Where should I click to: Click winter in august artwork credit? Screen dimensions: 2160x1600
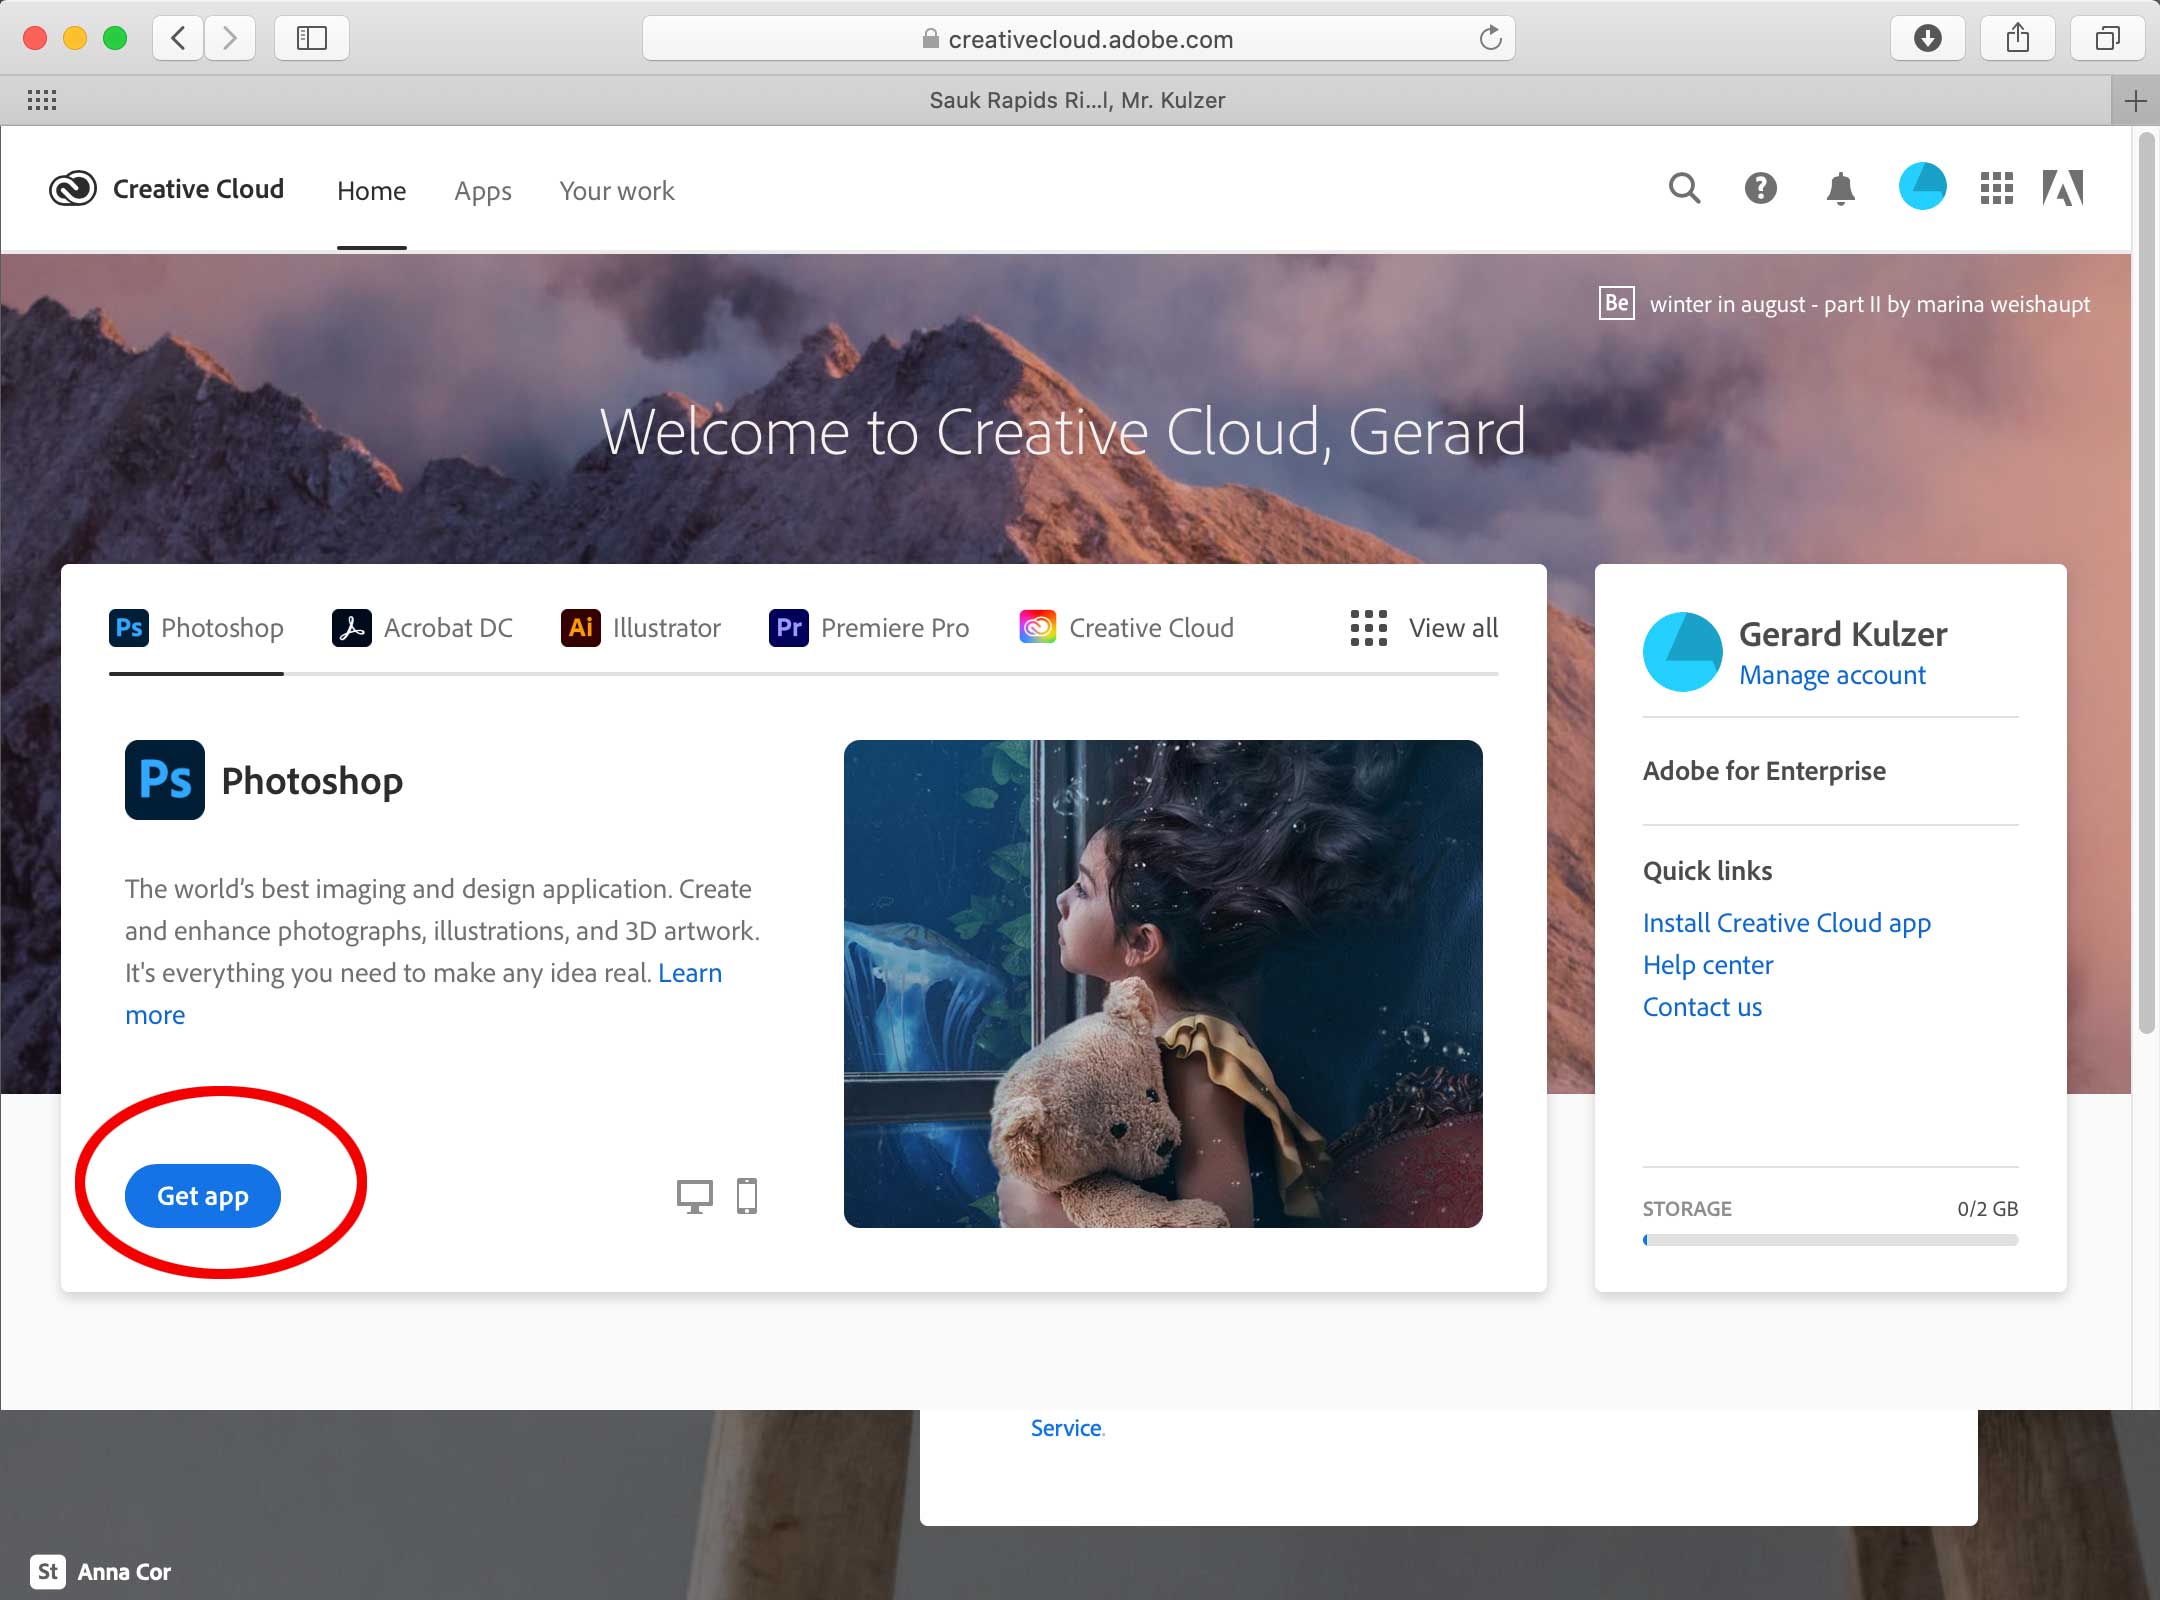tap(1869, 304)
